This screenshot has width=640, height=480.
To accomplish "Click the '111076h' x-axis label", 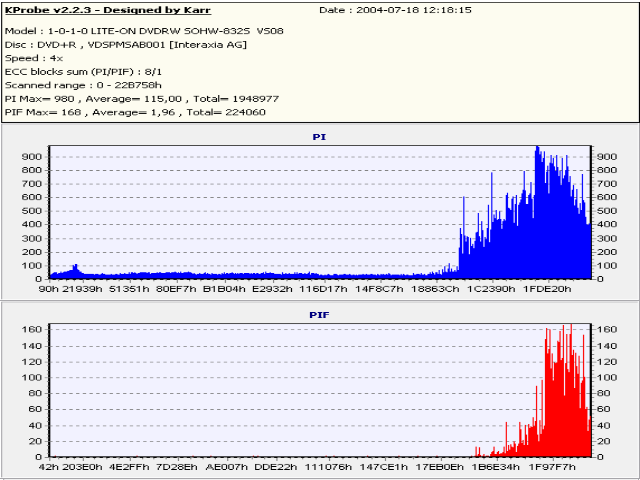I will click(x=328, y=467).
